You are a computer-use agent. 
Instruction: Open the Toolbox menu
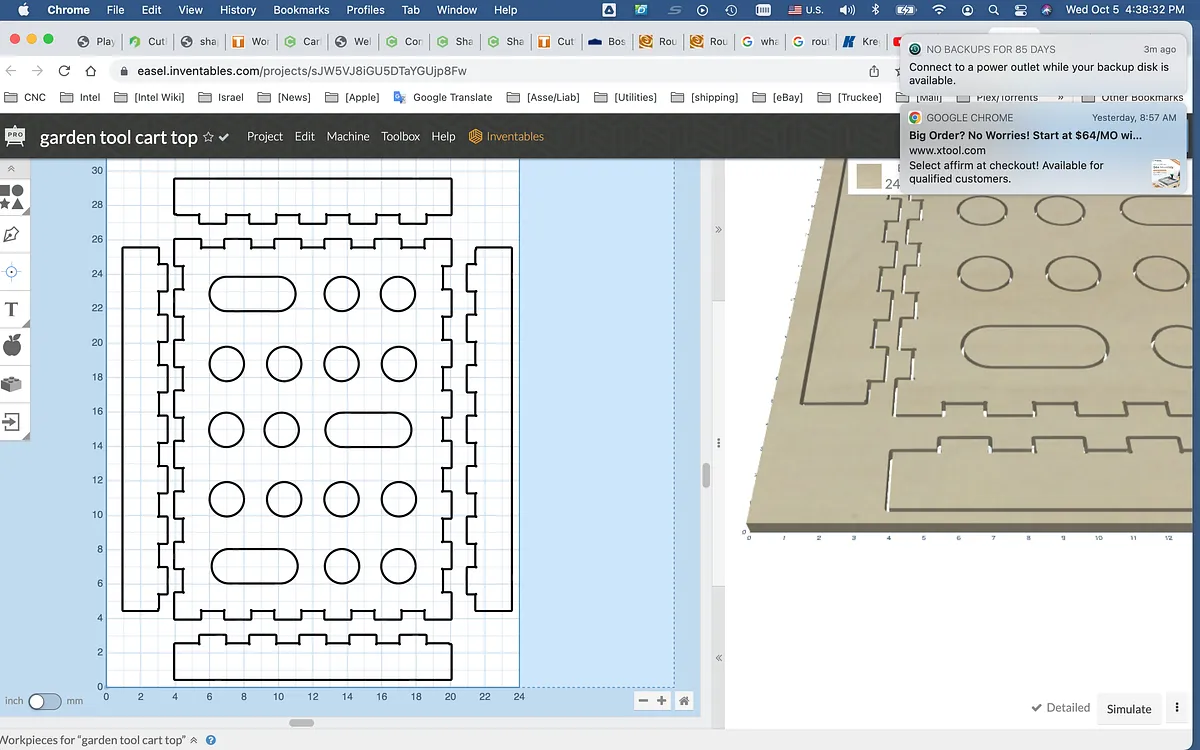click(x=400, y=137)
